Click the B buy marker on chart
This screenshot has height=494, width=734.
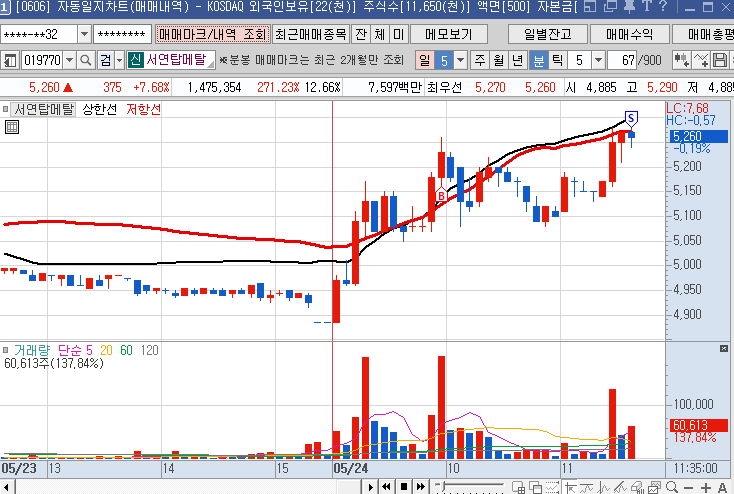(441, 196)
